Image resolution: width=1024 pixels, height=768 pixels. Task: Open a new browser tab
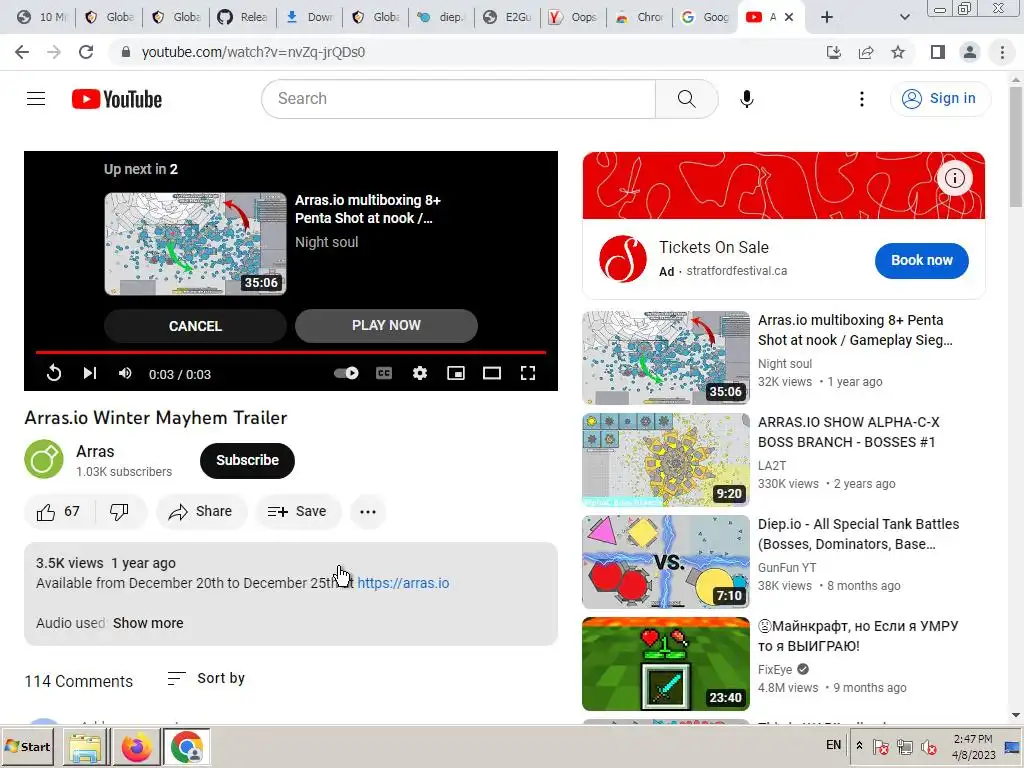click(826, 17)
